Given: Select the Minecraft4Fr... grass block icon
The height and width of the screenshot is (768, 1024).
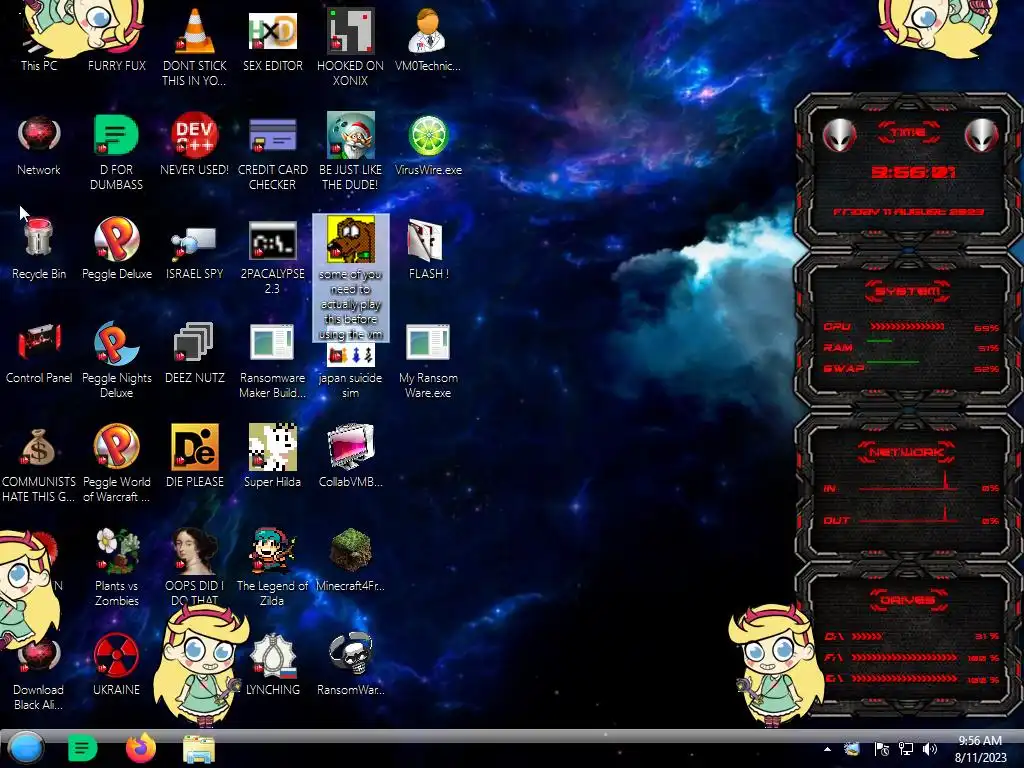Looking at the screenshot, I should pos(351,550).
